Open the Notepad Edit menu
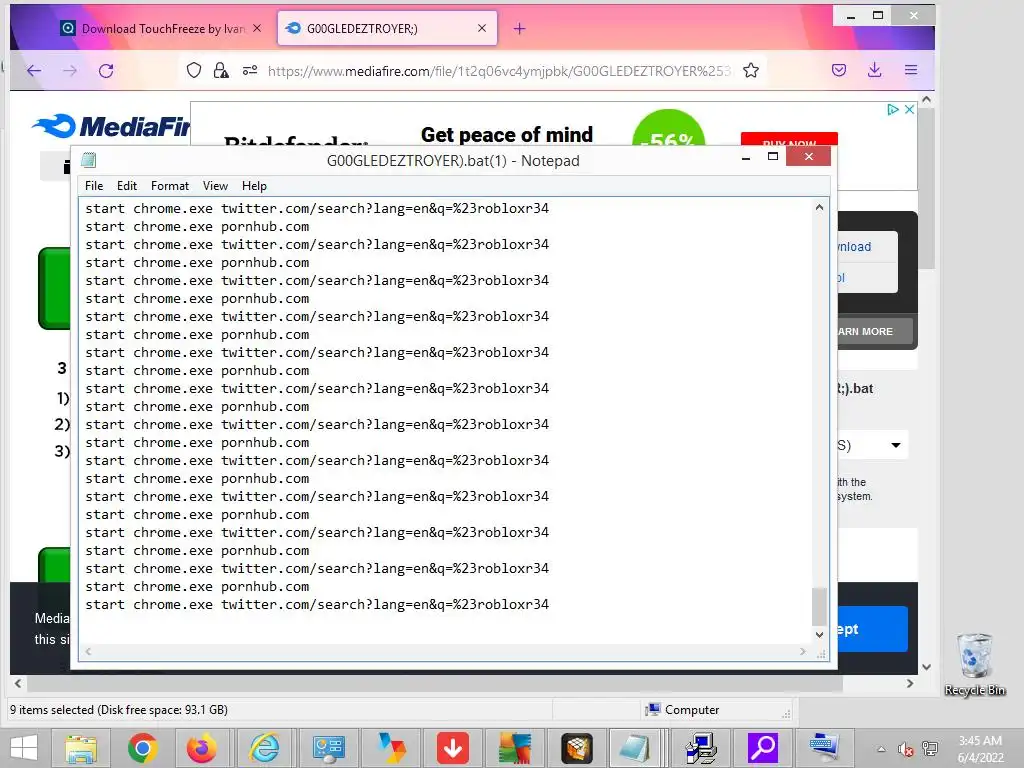Image resolution: width=1024 pixels, height=768 pixels. click(127, 186)
